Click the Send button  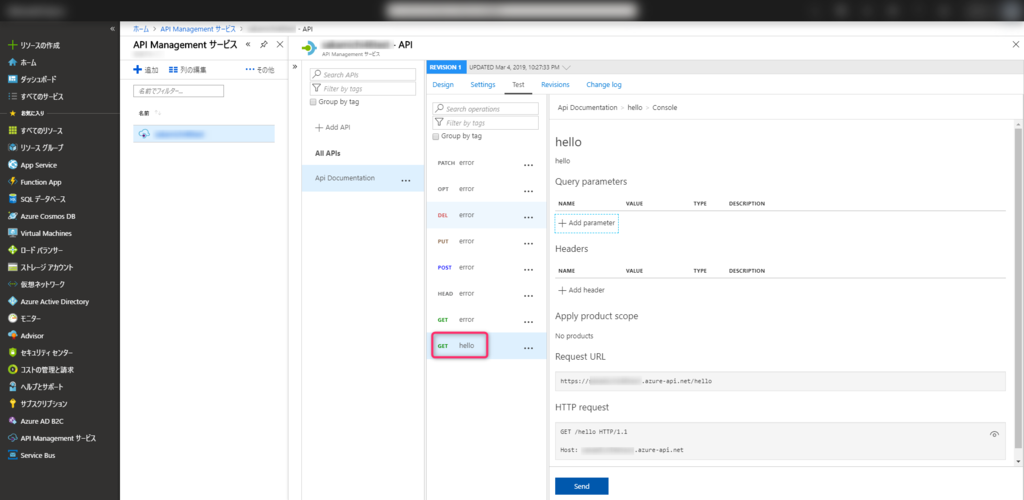pos(582,486)
